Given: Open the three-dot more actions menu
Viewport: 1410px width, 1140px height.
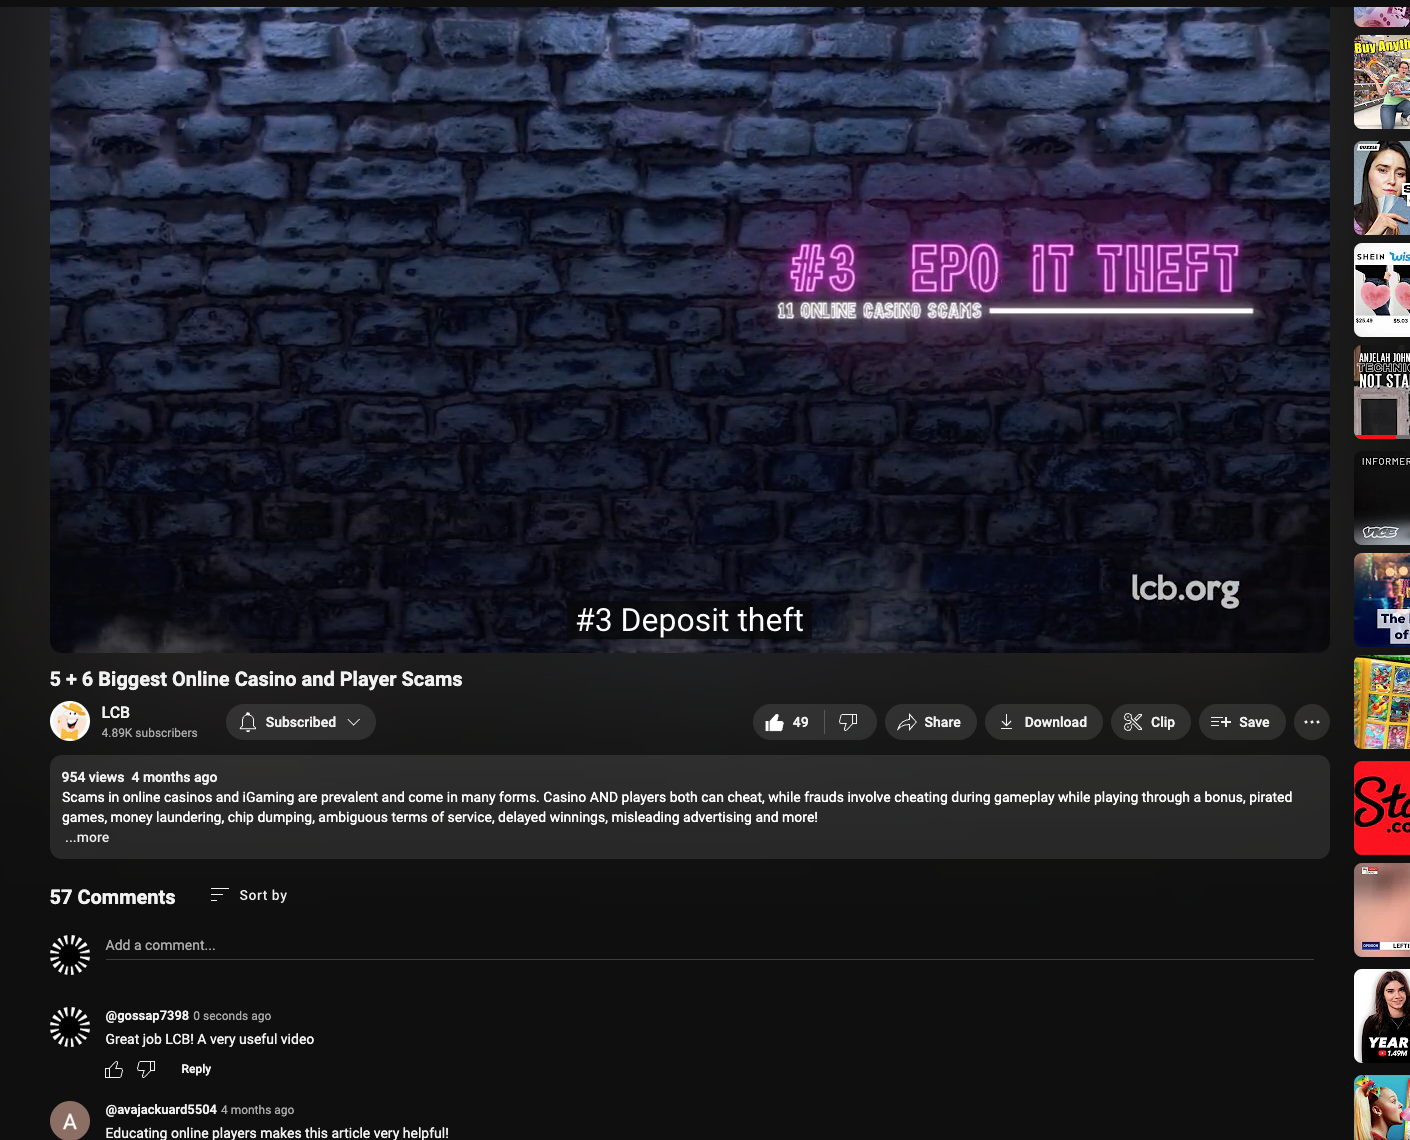Looking at the screenshot, I should point(1312,722).
